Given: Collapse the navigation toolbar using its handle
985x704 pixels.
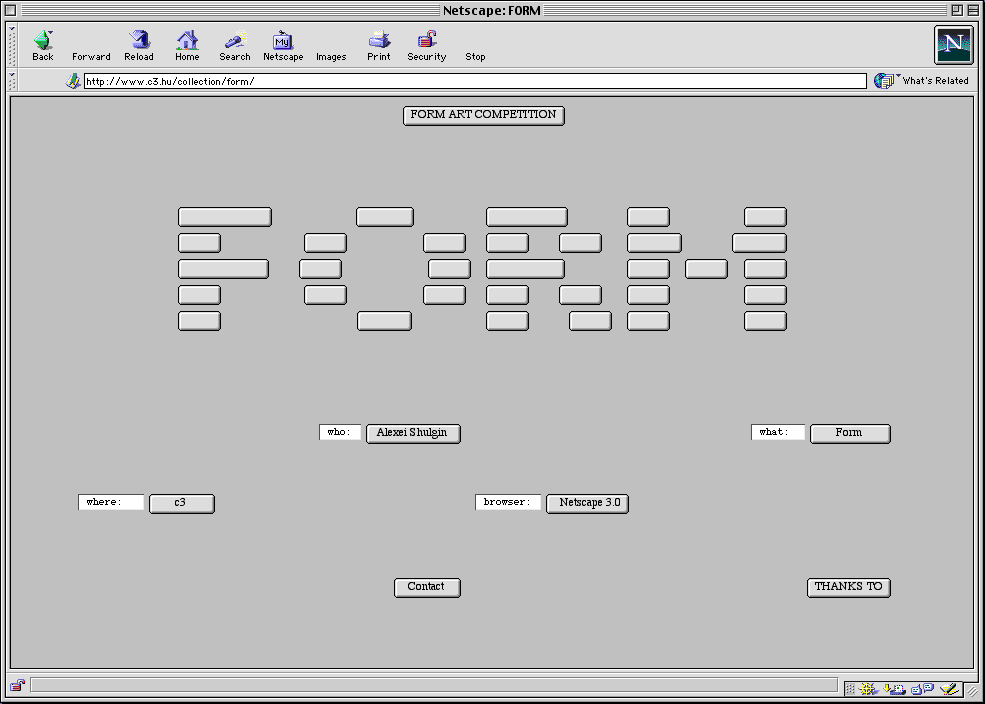Looking at the screenshot, I should point(13,45).
